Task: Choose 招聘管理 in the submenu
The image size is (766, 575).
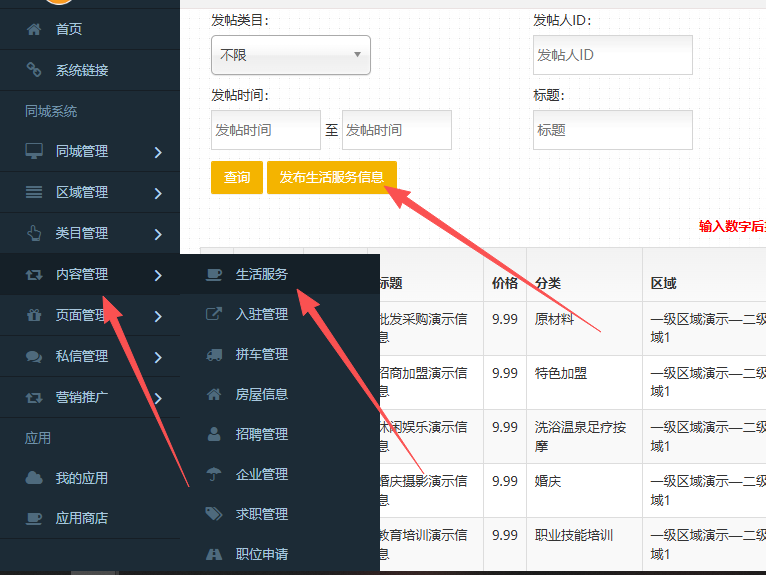Action: coord(262,434)
